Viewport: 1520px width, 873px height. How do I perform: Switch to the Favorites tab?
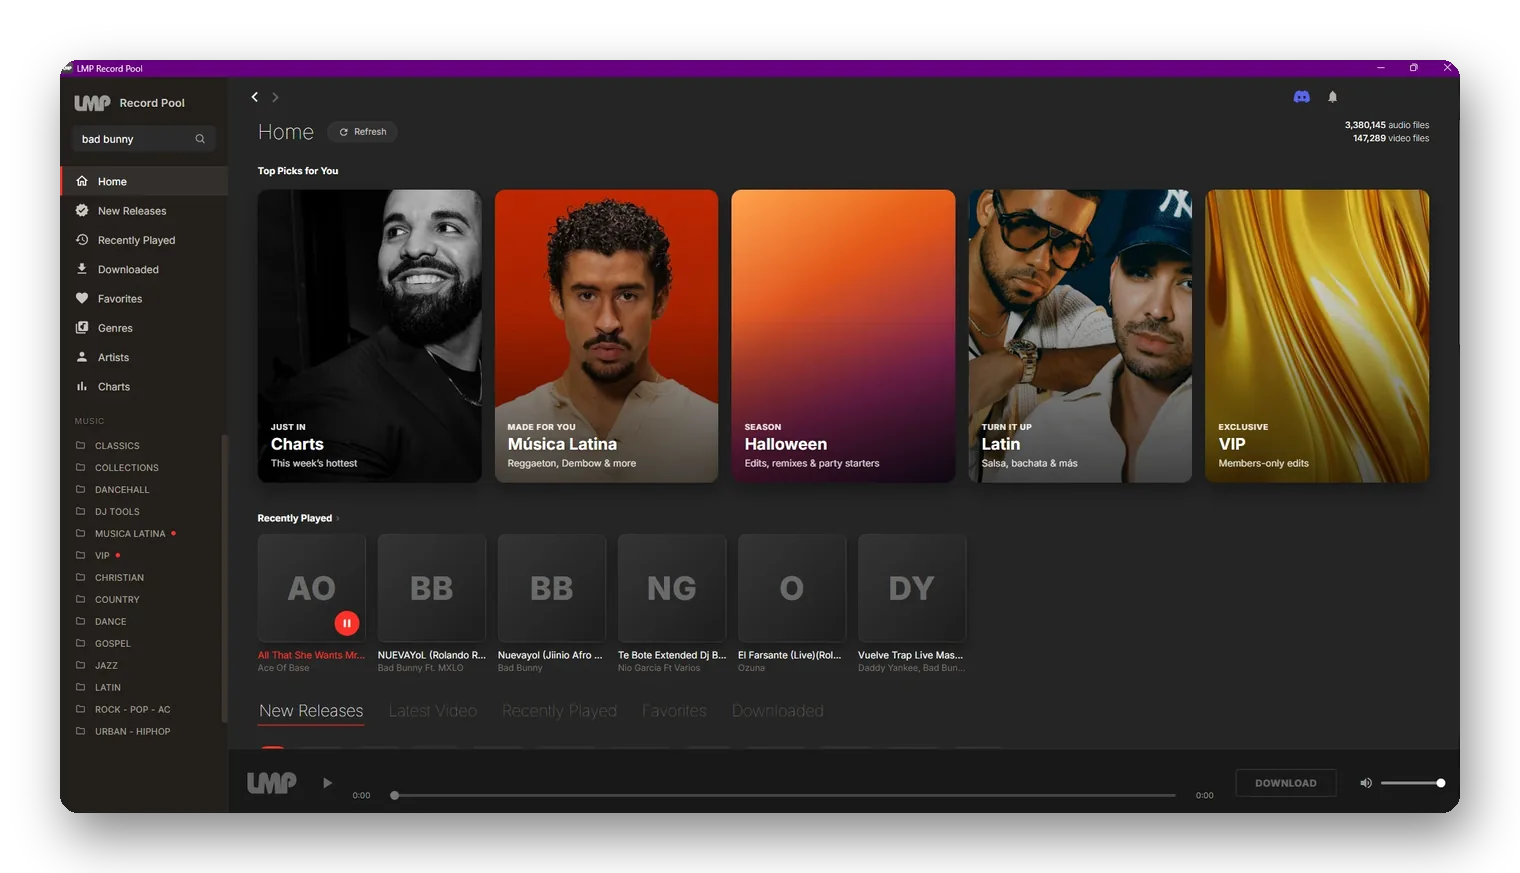click(x=674, y=711)
